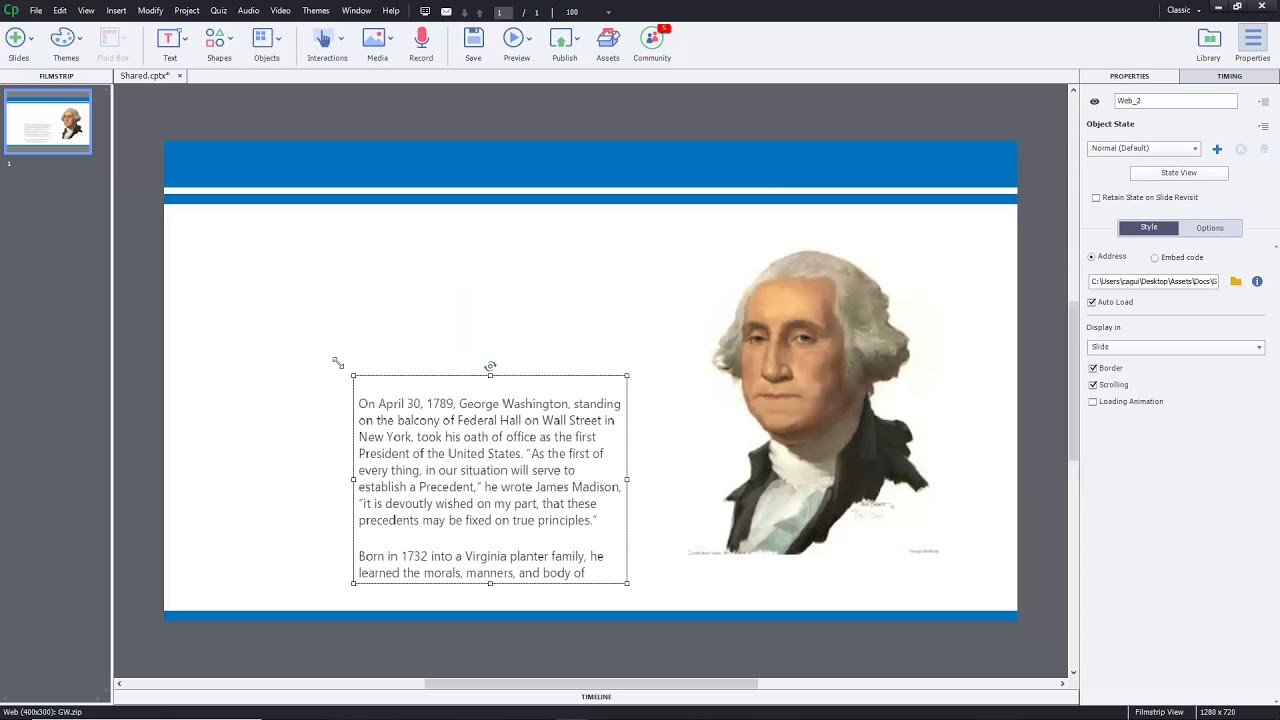Screen dimensions: 1280x720
Task: Toggle the Web_2 object visibility eye
Action: pyautogui.click(x=1094, y=101)
